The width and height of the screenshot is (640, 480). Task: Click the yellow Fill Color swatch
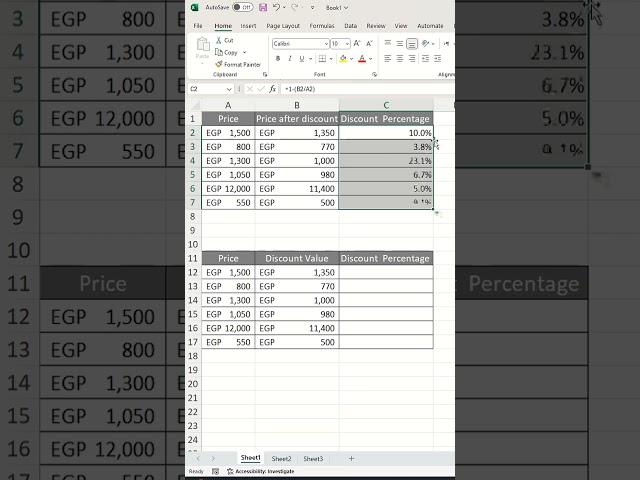343,59
